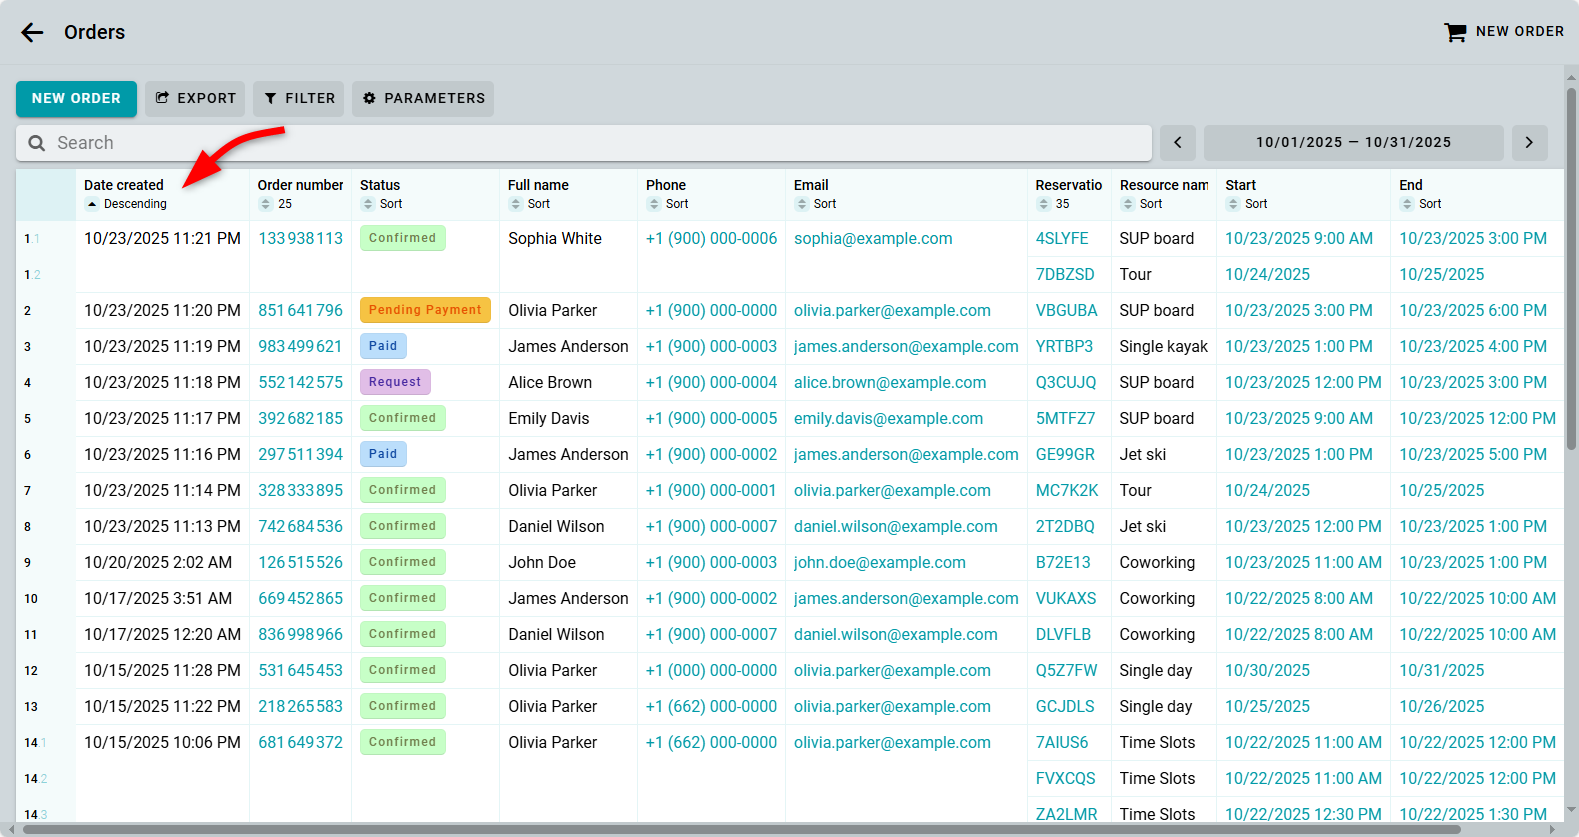Click the Export button
The image size is (1579, 837).
tap(195, 98)
